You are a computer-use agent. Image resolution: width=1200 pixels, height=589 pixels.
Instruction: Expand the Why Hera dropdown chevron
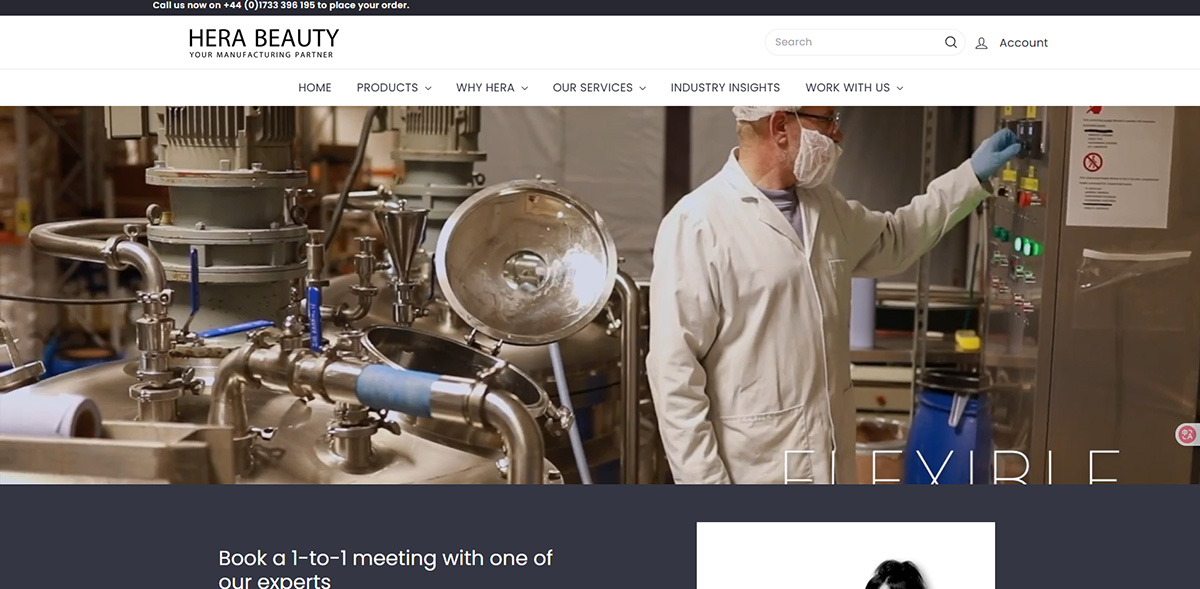(x=524, y=88)
